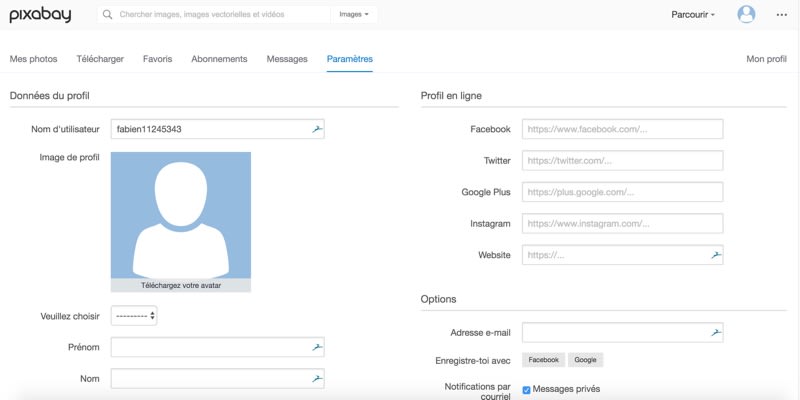
Task: Click Téléchargez votre avatar
Action: click(181, 285)
